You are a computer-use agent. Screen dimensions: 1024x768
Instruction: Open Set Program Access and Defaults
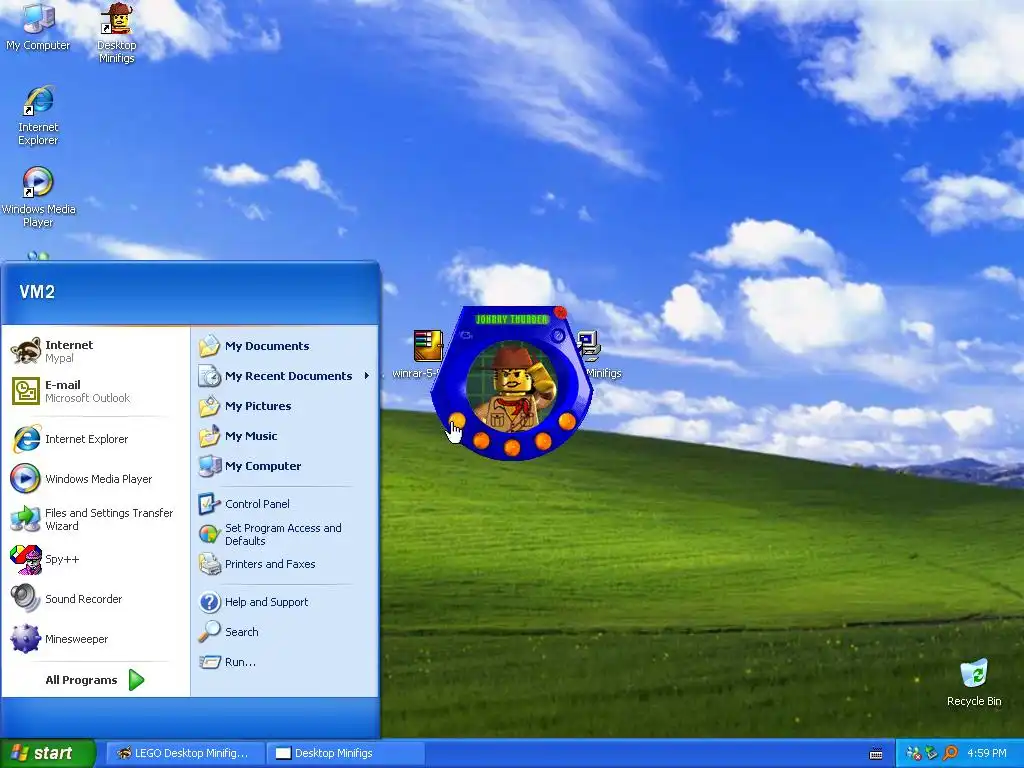(x=285, y=534)
